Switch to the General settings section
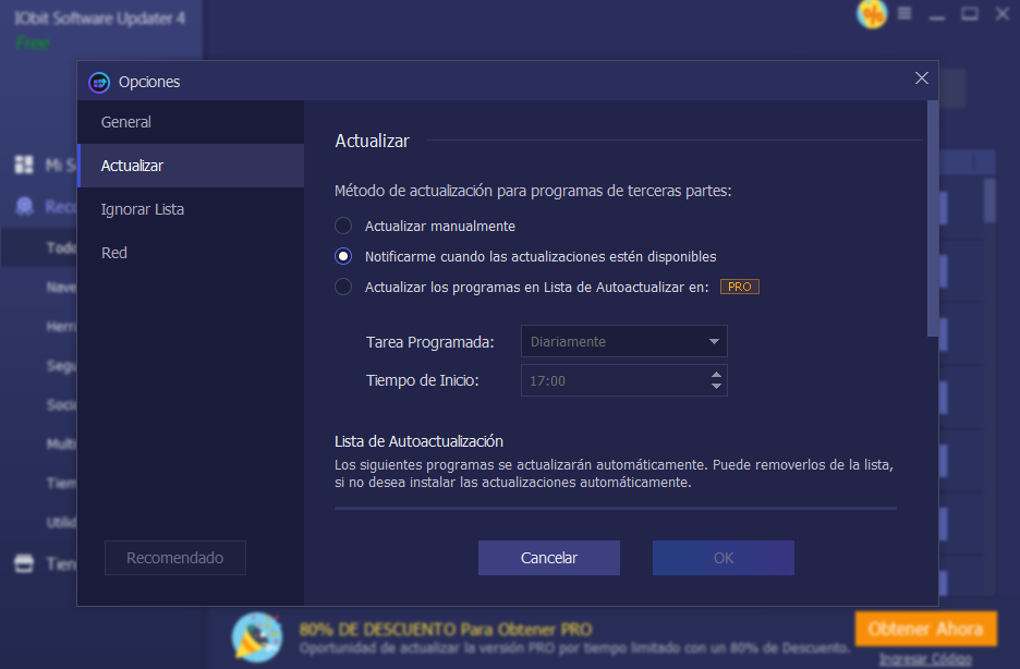The height and width of the screenshot is (669, 1020). tap(126, 121)
